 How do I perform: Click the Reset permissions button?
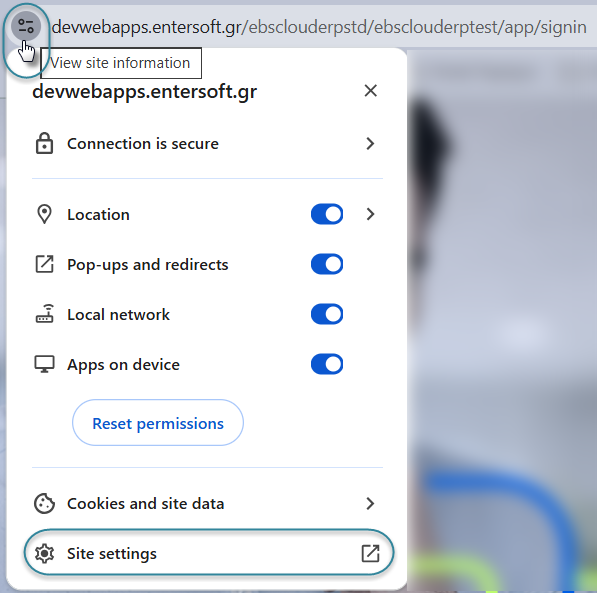tap(158, 423)
